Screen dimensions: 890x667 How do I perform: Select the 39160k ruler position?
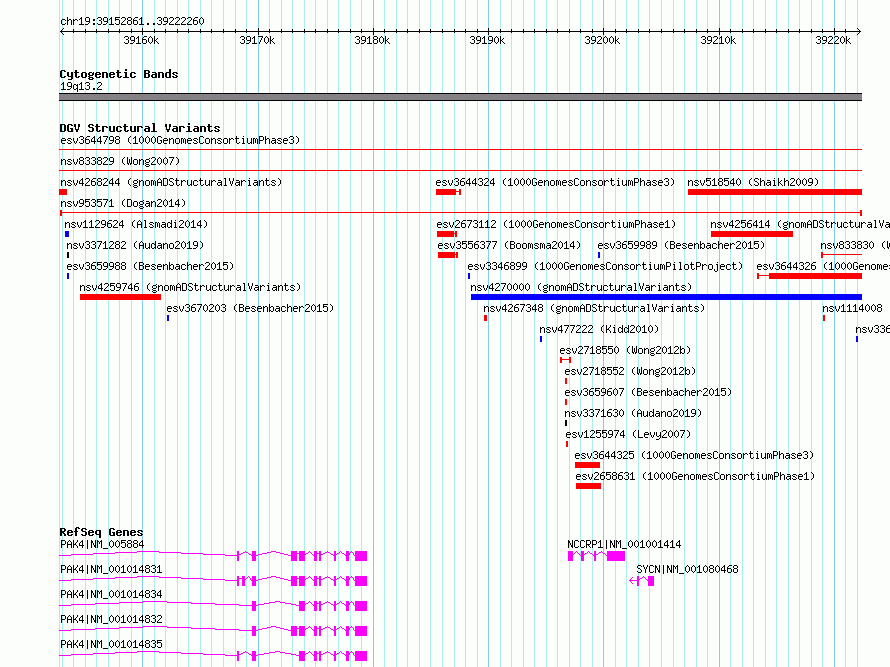(141, 40)
